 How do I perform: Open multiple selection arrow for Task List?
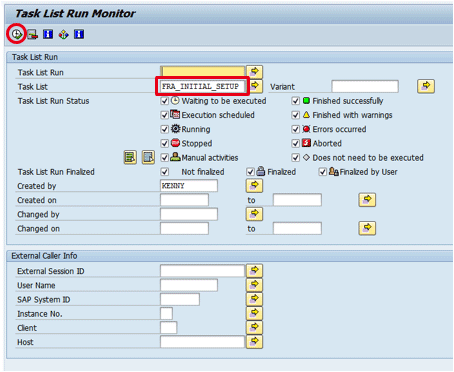pyautogui.click(x=256, y=86)
